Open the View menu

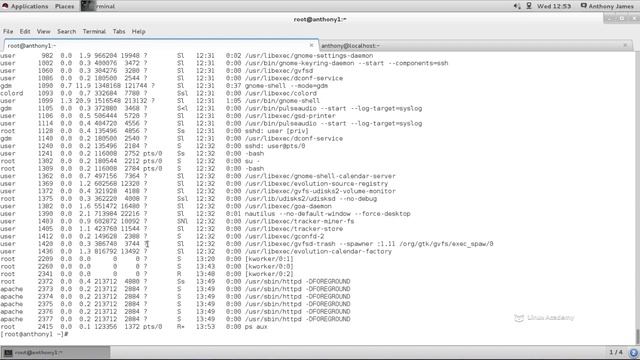click(x=43, y=31)
